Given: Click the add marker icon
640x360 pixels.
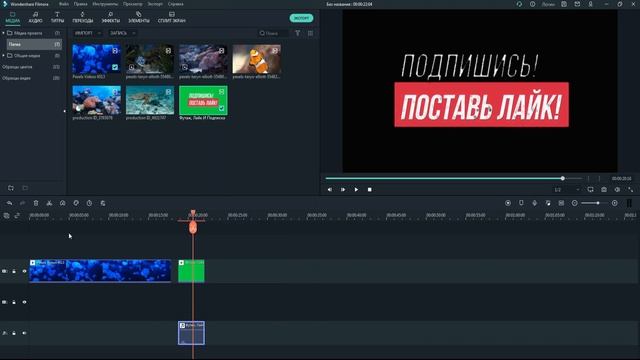Looking at the screenshot, I should 521,203.
